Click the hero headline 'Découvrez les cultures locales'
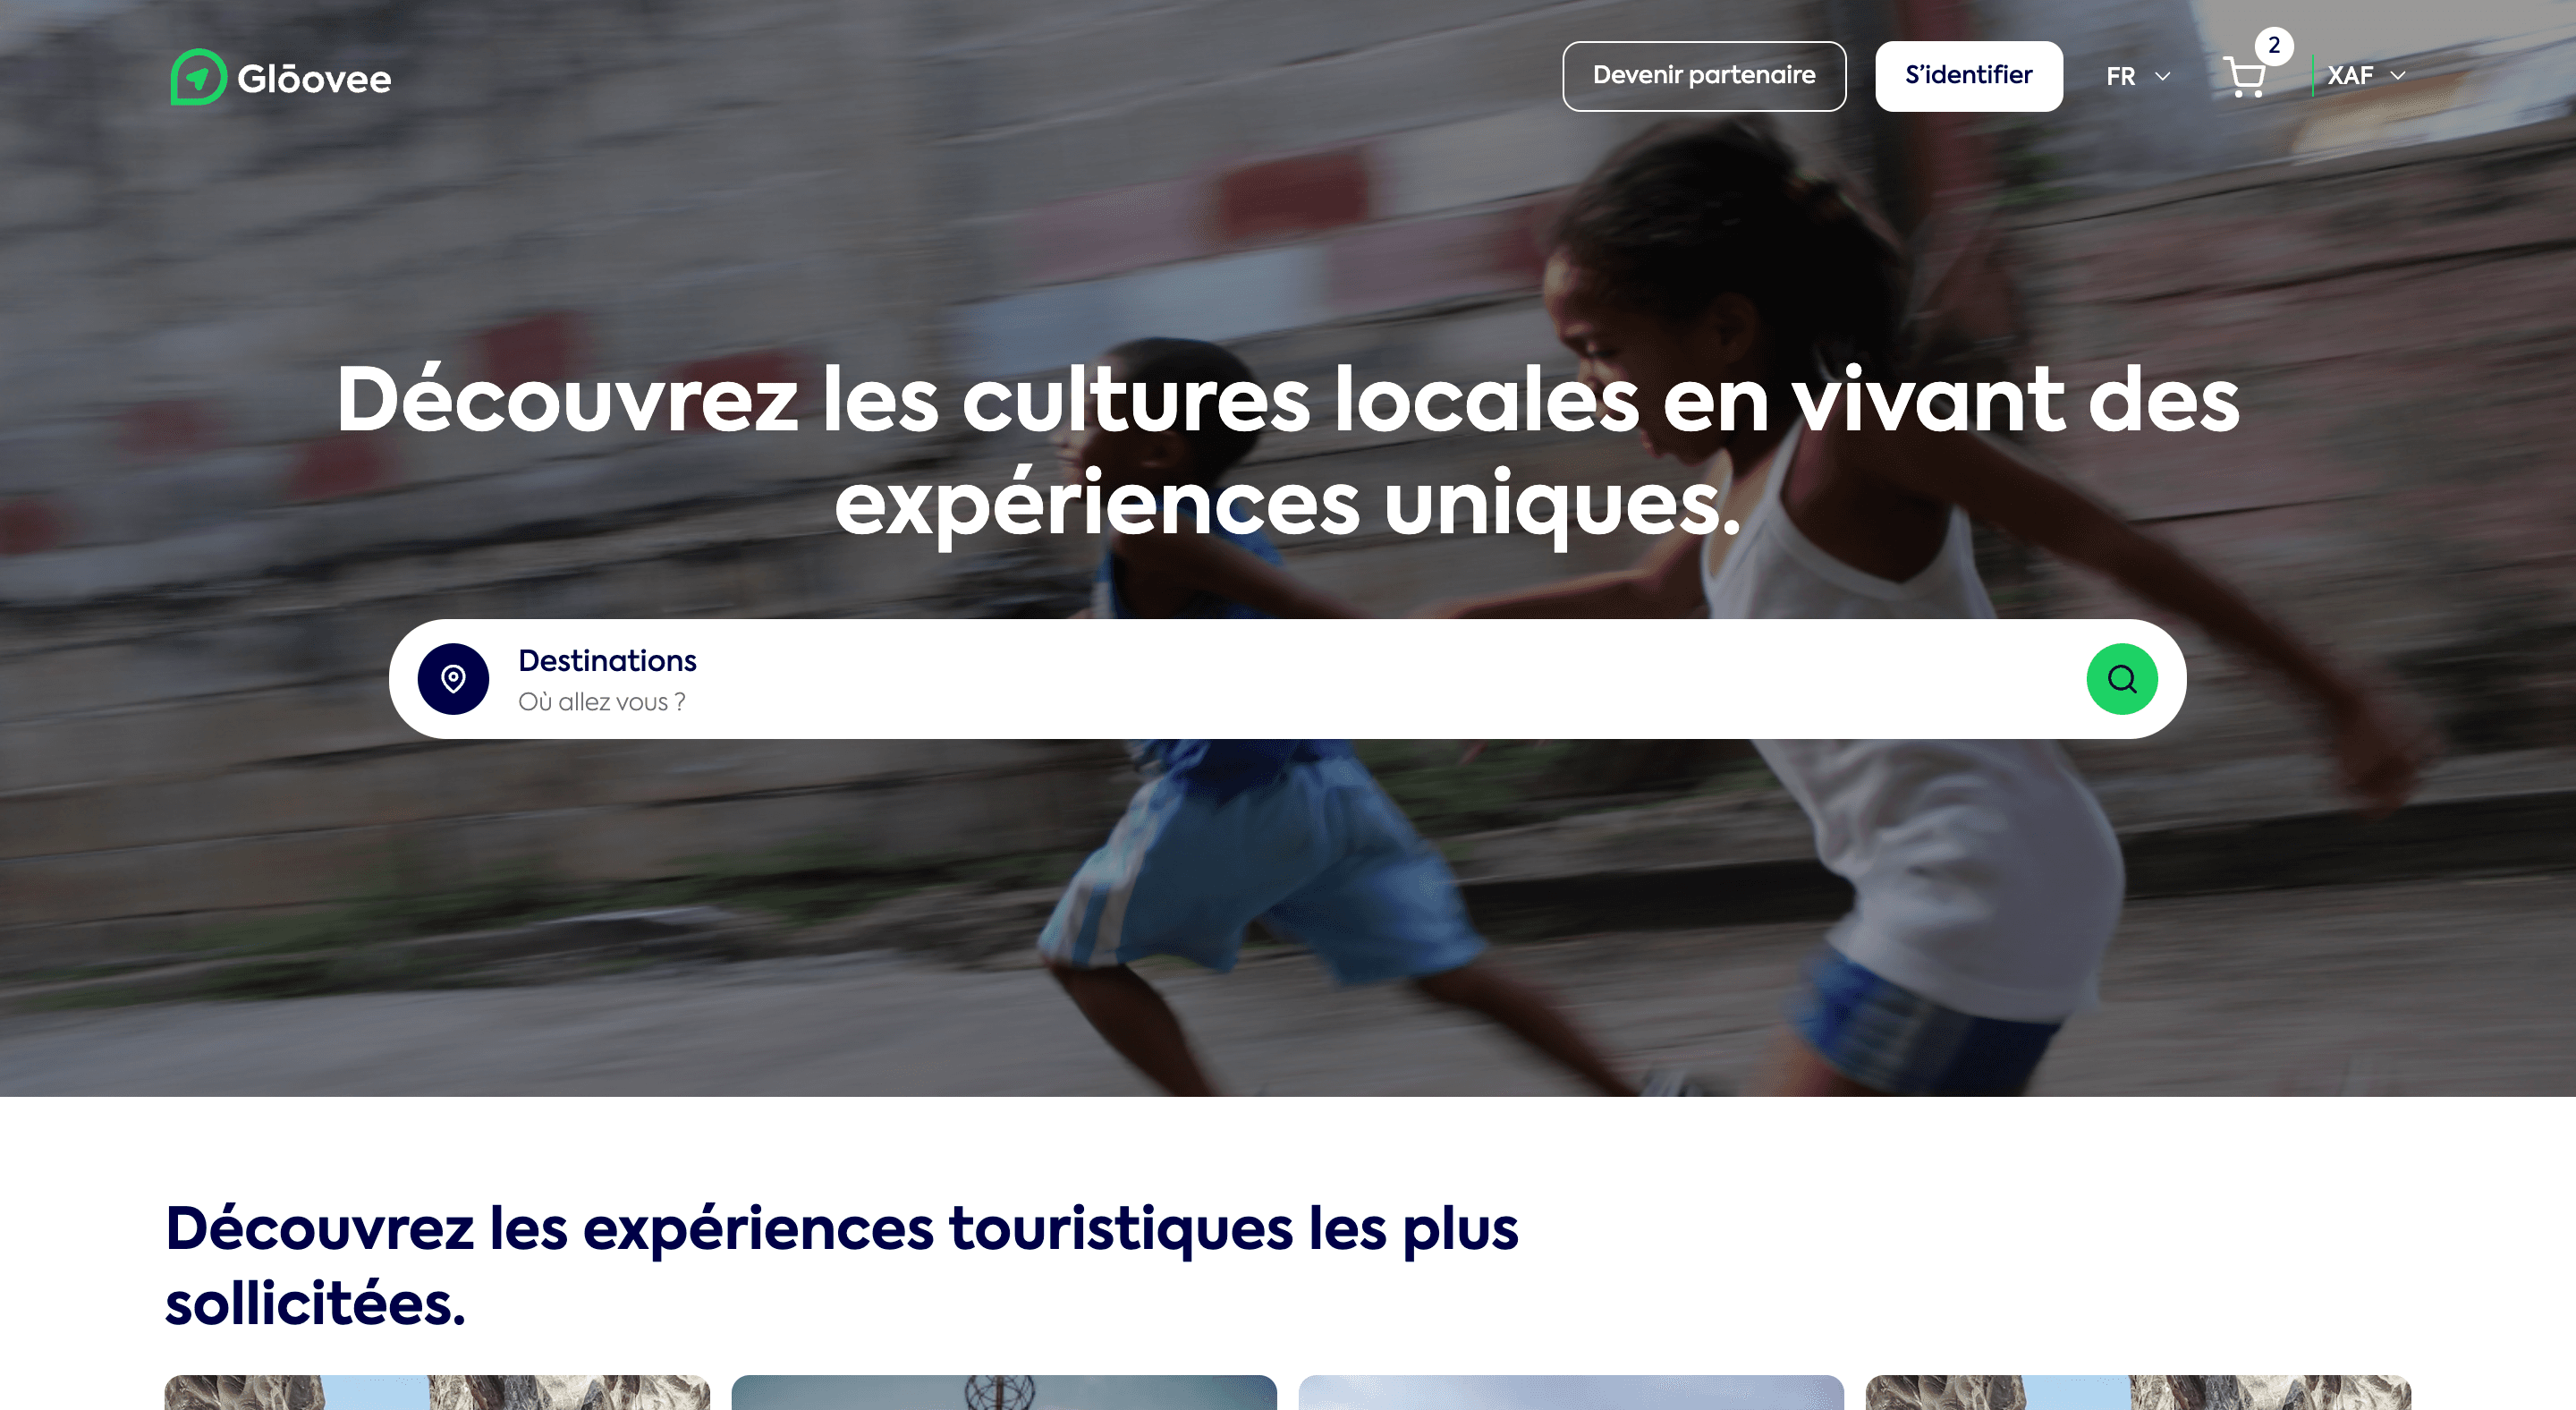Screen dimensions: 2576x1410 (x=987, y=399)
